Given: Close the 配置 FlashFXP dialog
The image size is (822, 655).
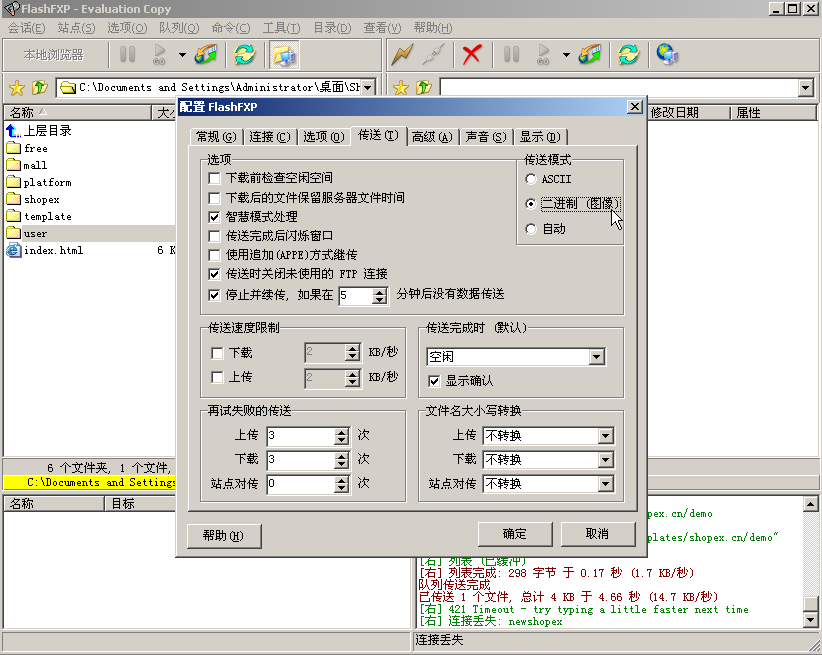Looking at the screenshot, I should 635,107.
